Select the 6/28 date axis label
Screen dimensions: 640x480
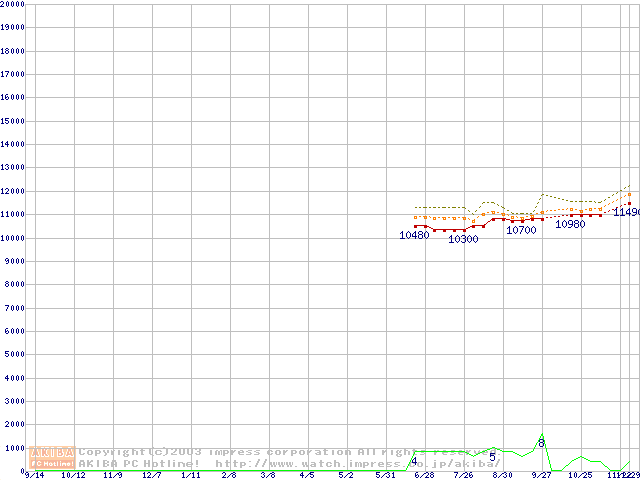(x=424, y=475)
